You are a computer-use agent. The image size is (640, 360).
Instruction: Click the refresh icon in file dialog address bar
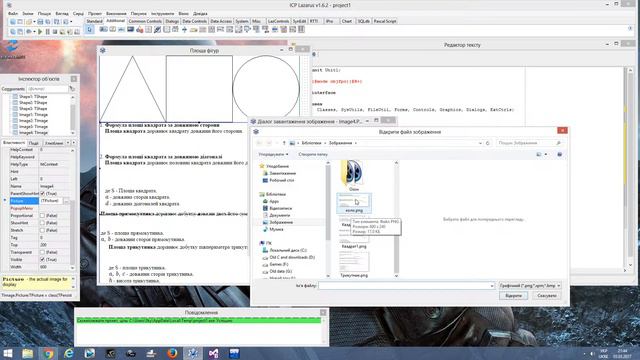click(487, 143)
